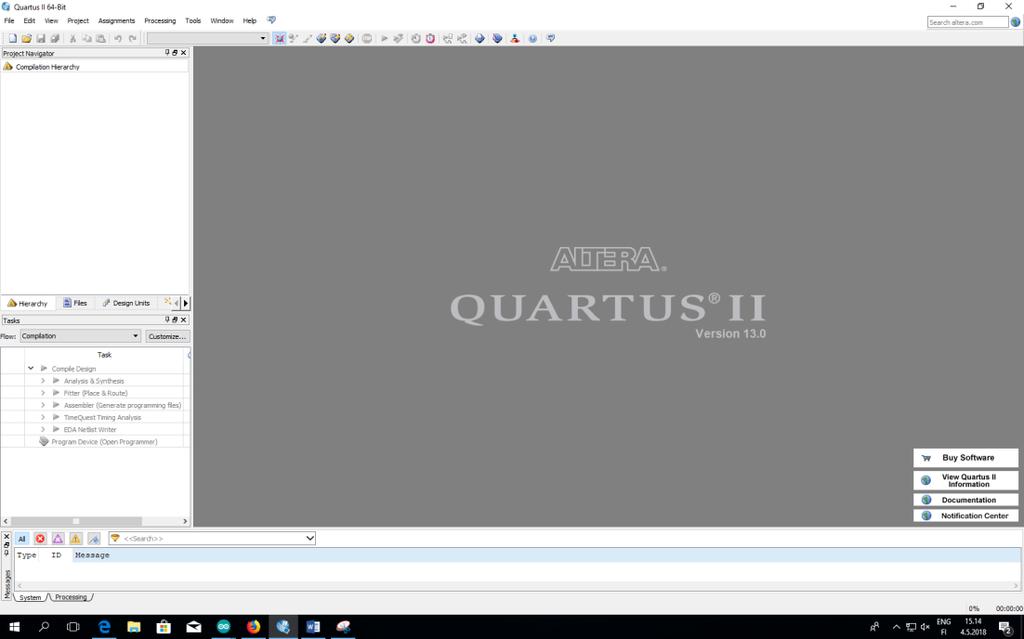Image resolution: width=1024 pixels, height=639 pixels.
Task: Click the funnel icon in message search box
Action: click(116, 538)
